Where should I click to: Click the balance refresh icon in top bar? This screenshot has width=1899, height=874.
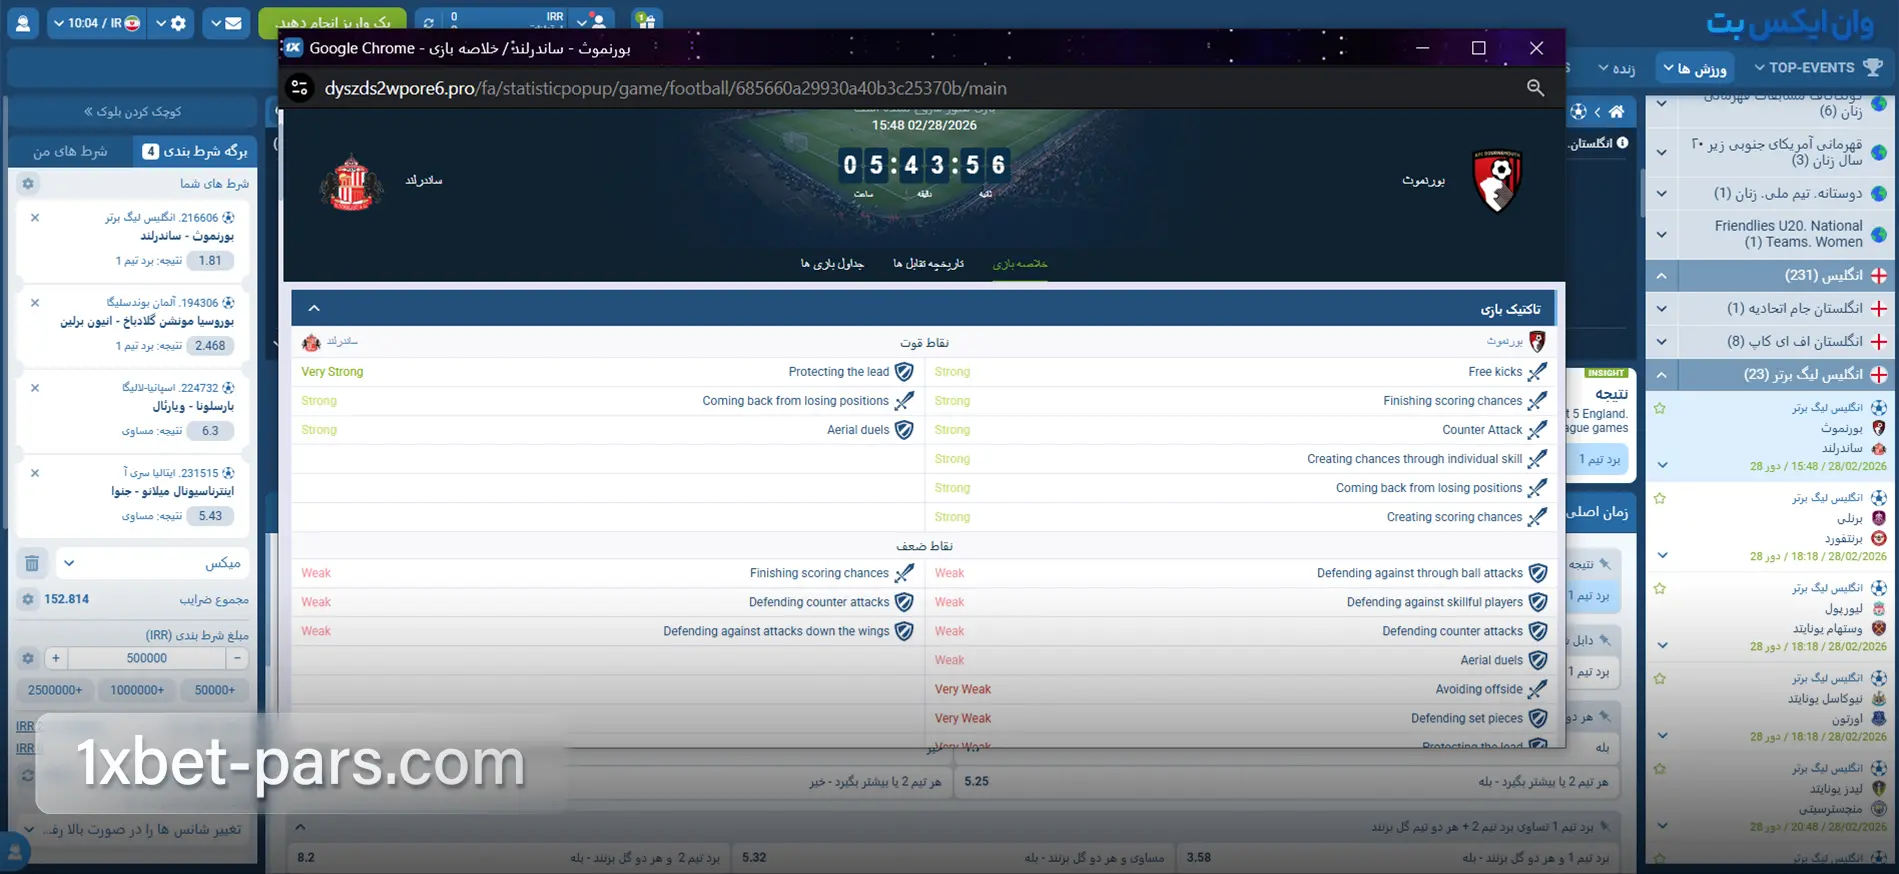(429, 22)
